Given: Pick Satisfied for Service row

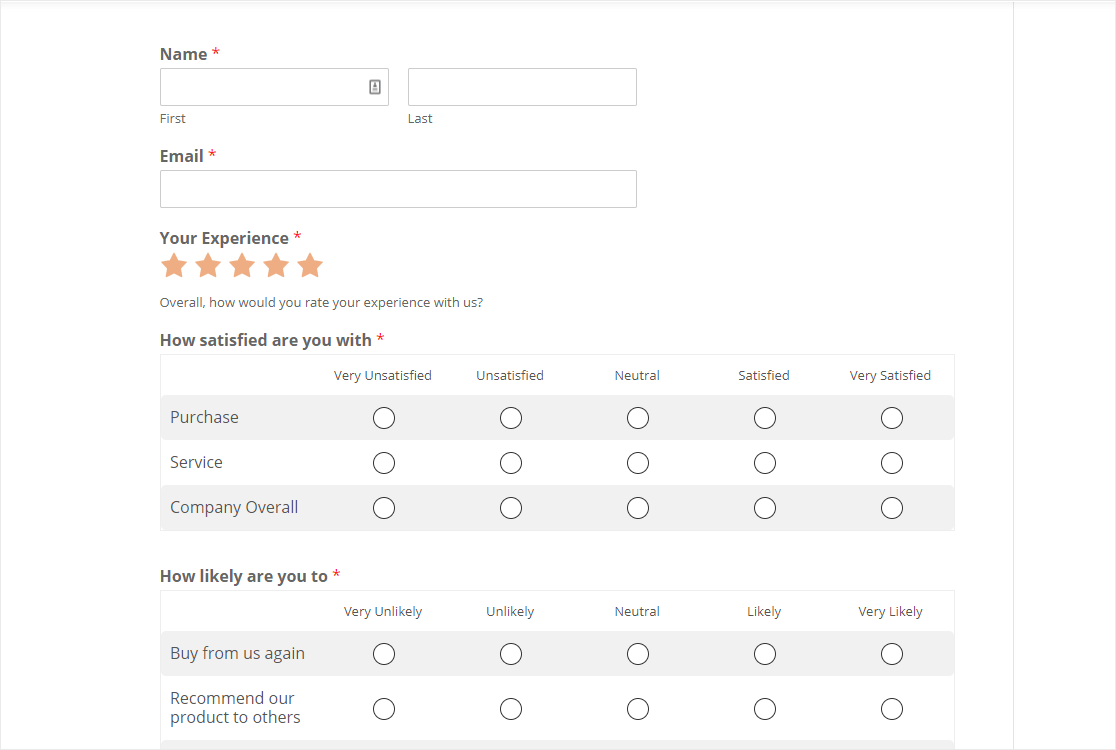Looking at the screenshot, I should (765, 463).
